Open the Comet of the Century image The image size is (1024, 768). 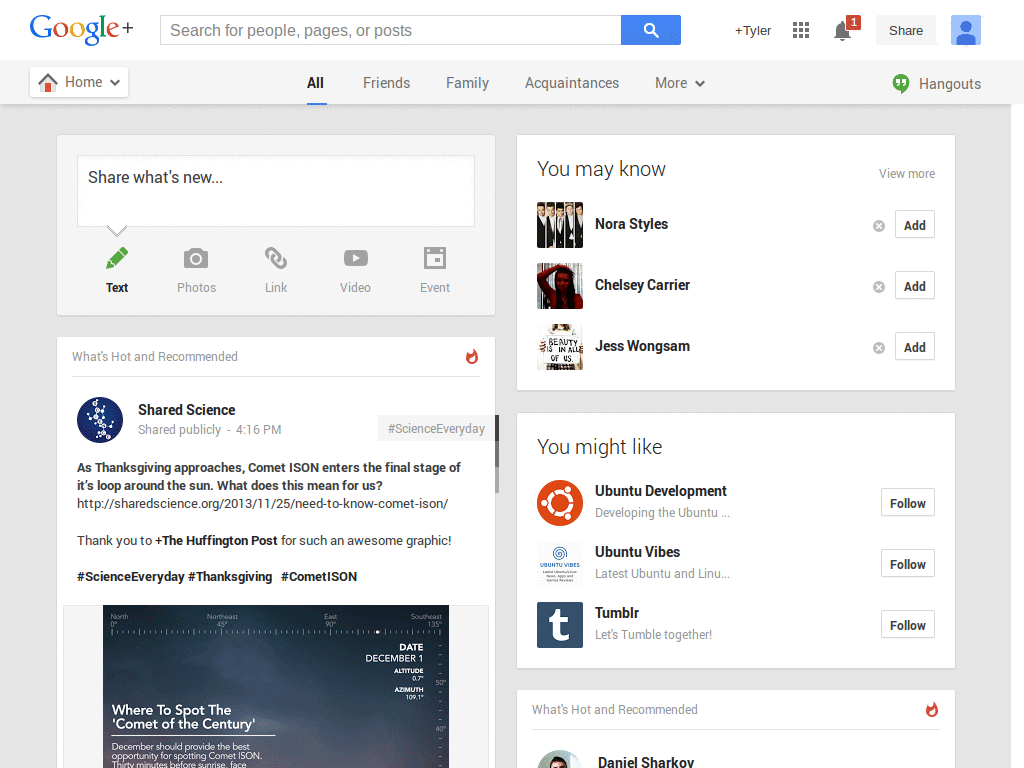tap(276, 686)
